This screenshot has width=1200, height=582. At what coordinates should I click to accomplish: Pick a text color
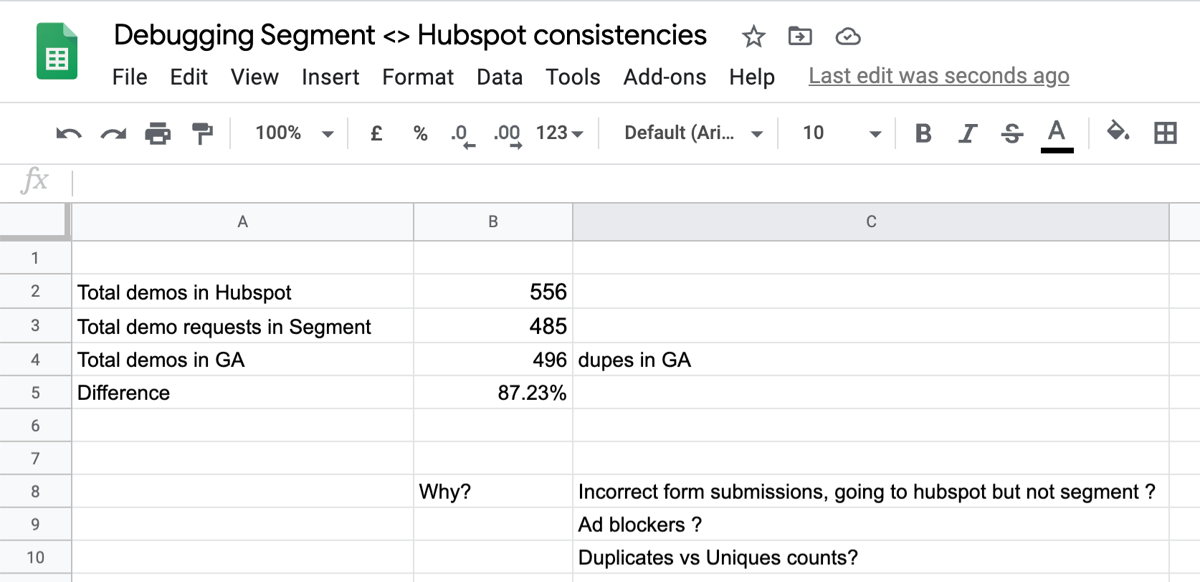tap(1057, 134)
